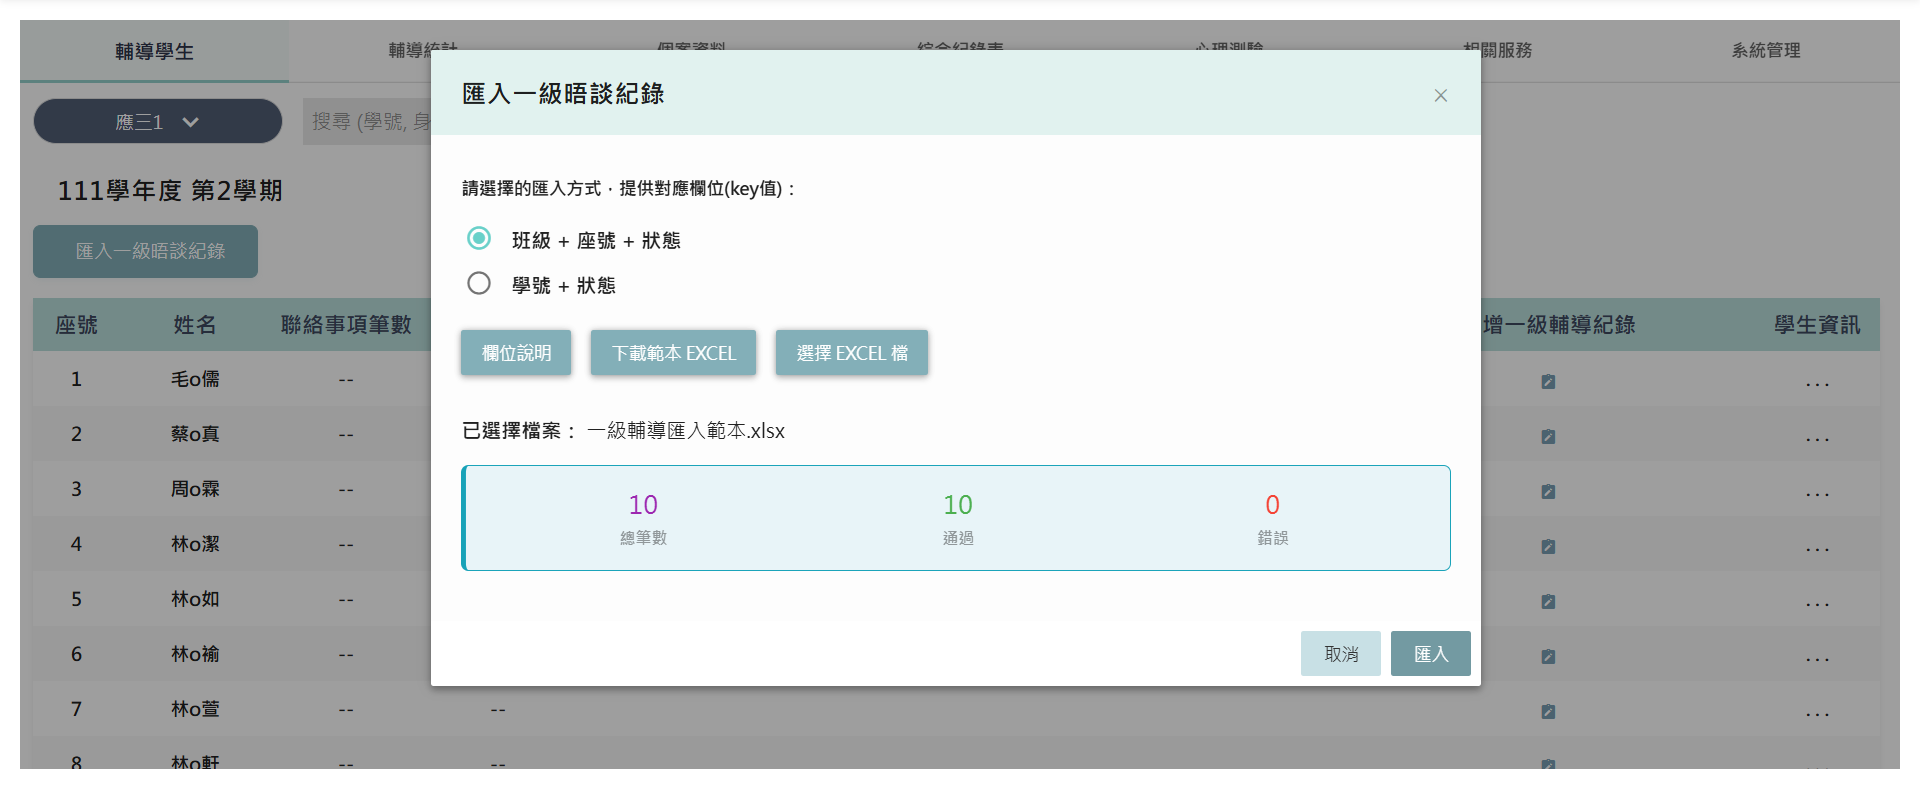Screen dimensions: 1920x789
Task: Click the 111學年度 第2學期 heading
Action: pos(170,190)
